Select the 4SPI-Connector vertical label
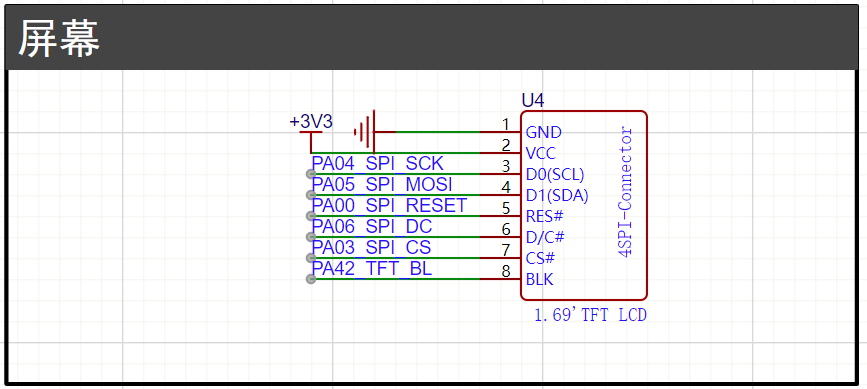Viewport: 867px width, 389px height. (x=625, y=192)
